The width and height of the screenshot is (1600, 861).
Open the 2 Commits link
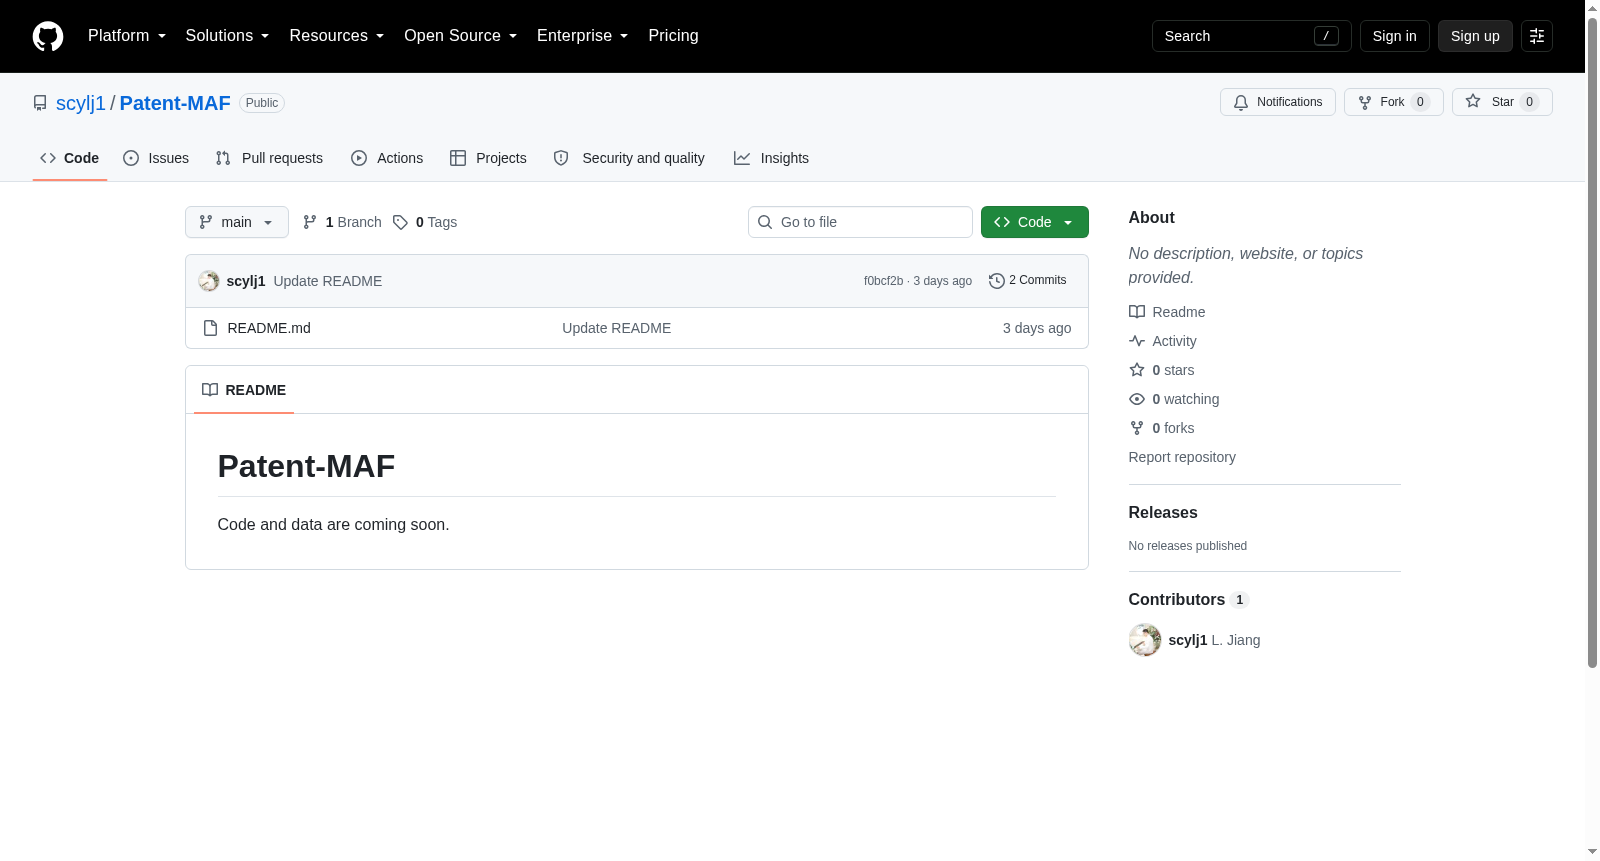click(1028, 281)
